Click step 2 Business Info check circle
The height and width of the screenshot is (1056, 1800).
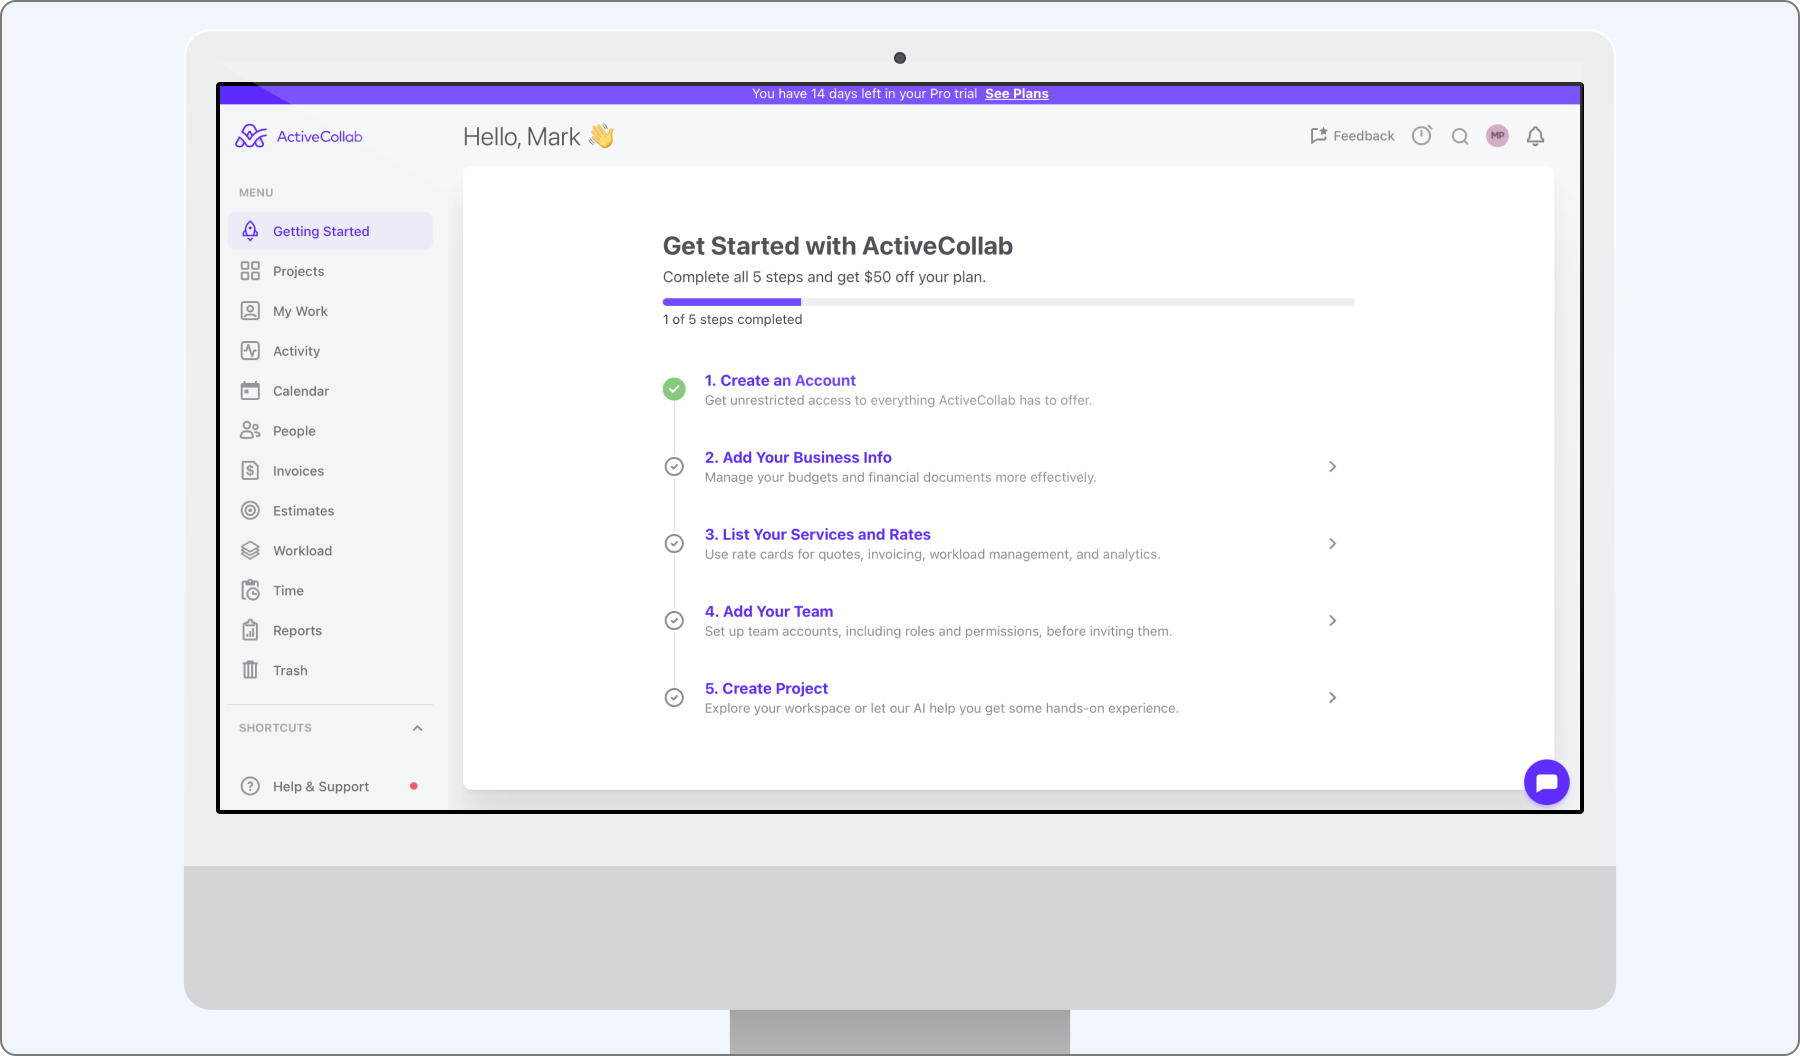(x=674, y=466)
